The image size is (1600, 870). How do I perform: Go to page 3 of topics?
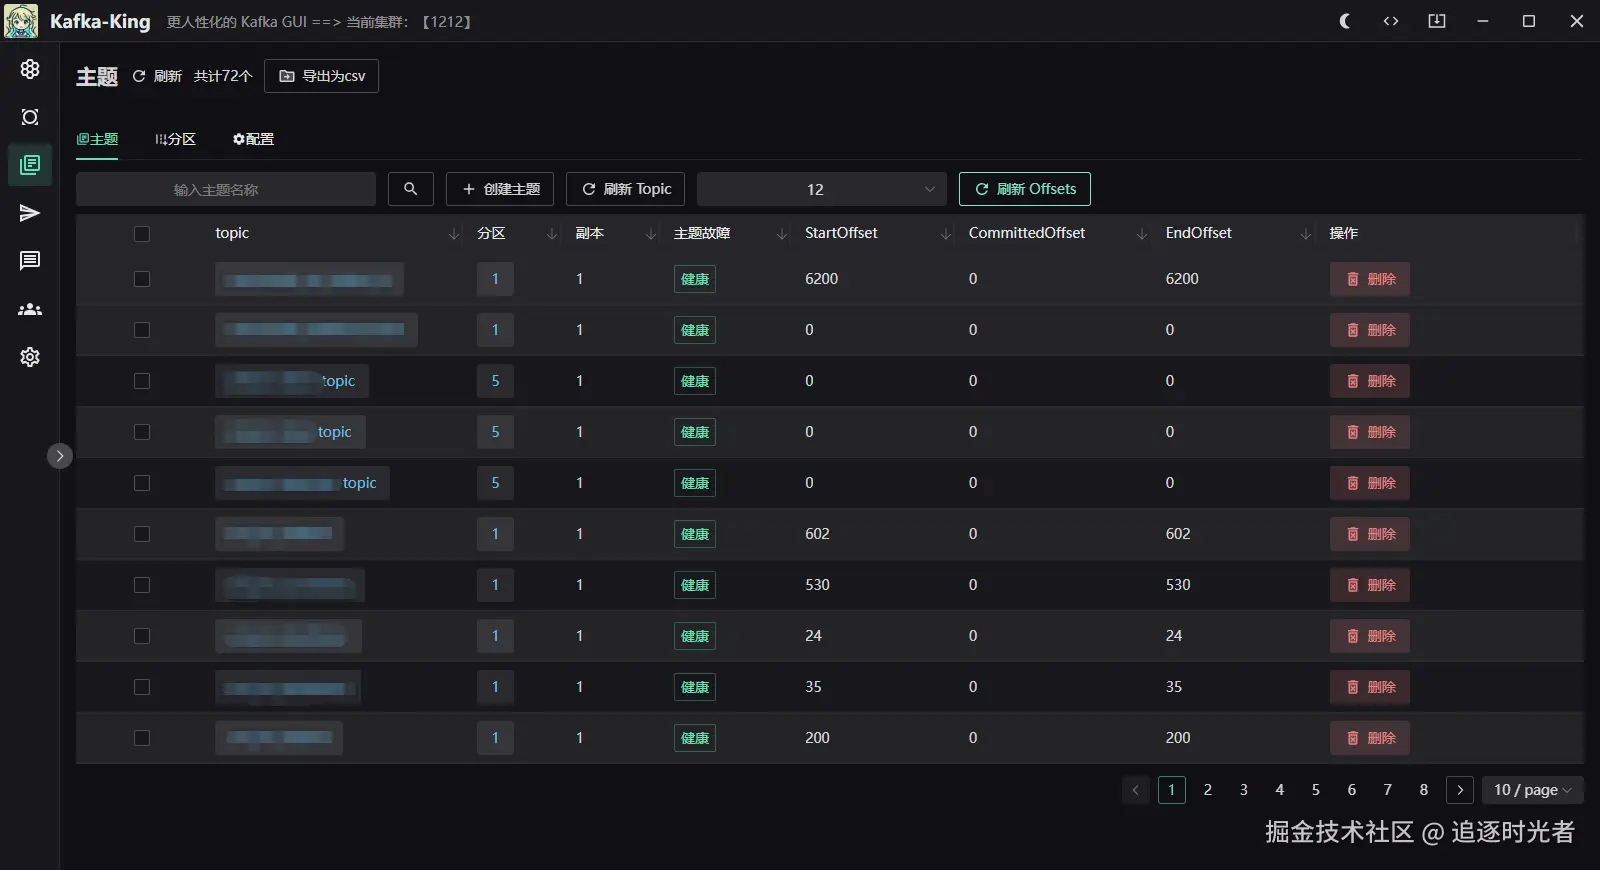pos(1244,790)
